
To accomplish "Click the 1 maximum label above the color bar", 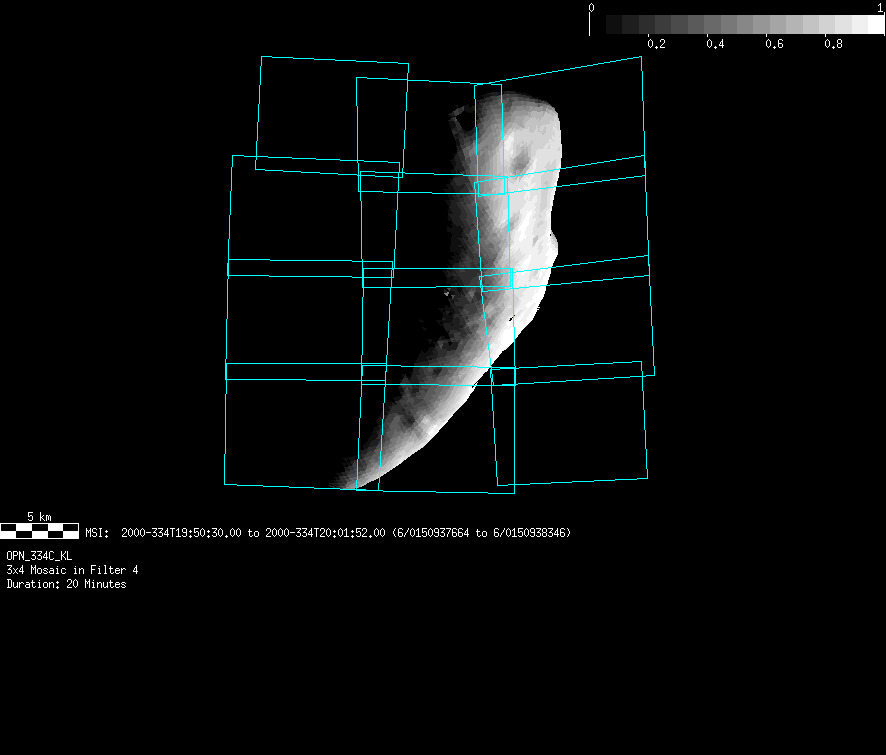I will tap(879, 7).
